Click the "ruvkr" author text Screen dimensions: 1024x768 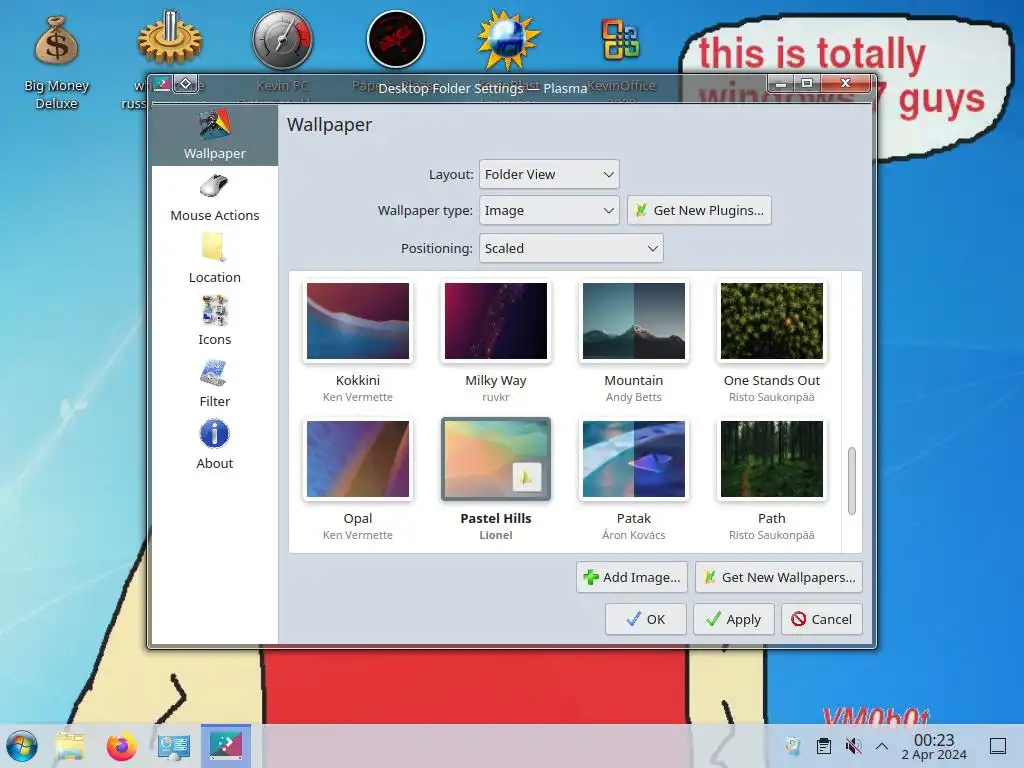(496, 397)
